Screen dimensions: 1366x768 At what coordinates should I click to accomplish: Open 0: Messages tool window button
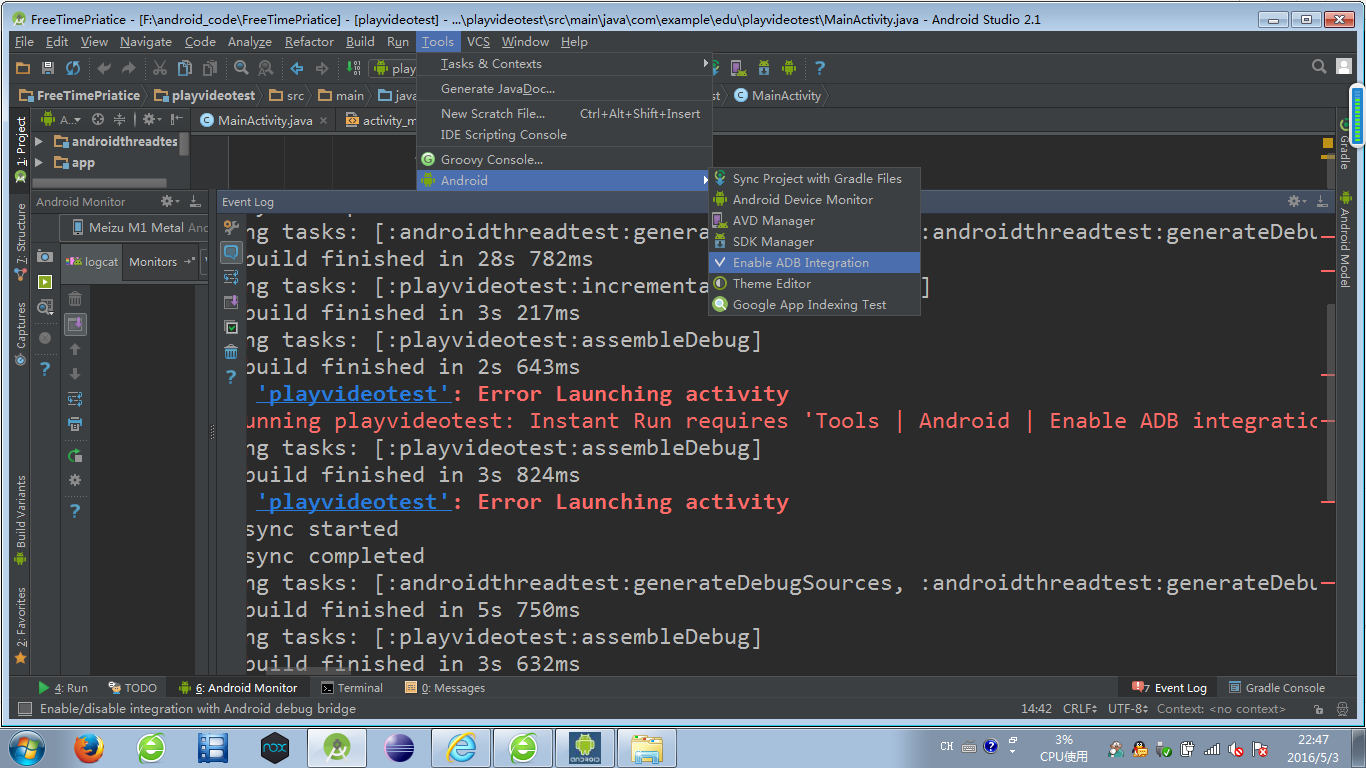(445, 688)
